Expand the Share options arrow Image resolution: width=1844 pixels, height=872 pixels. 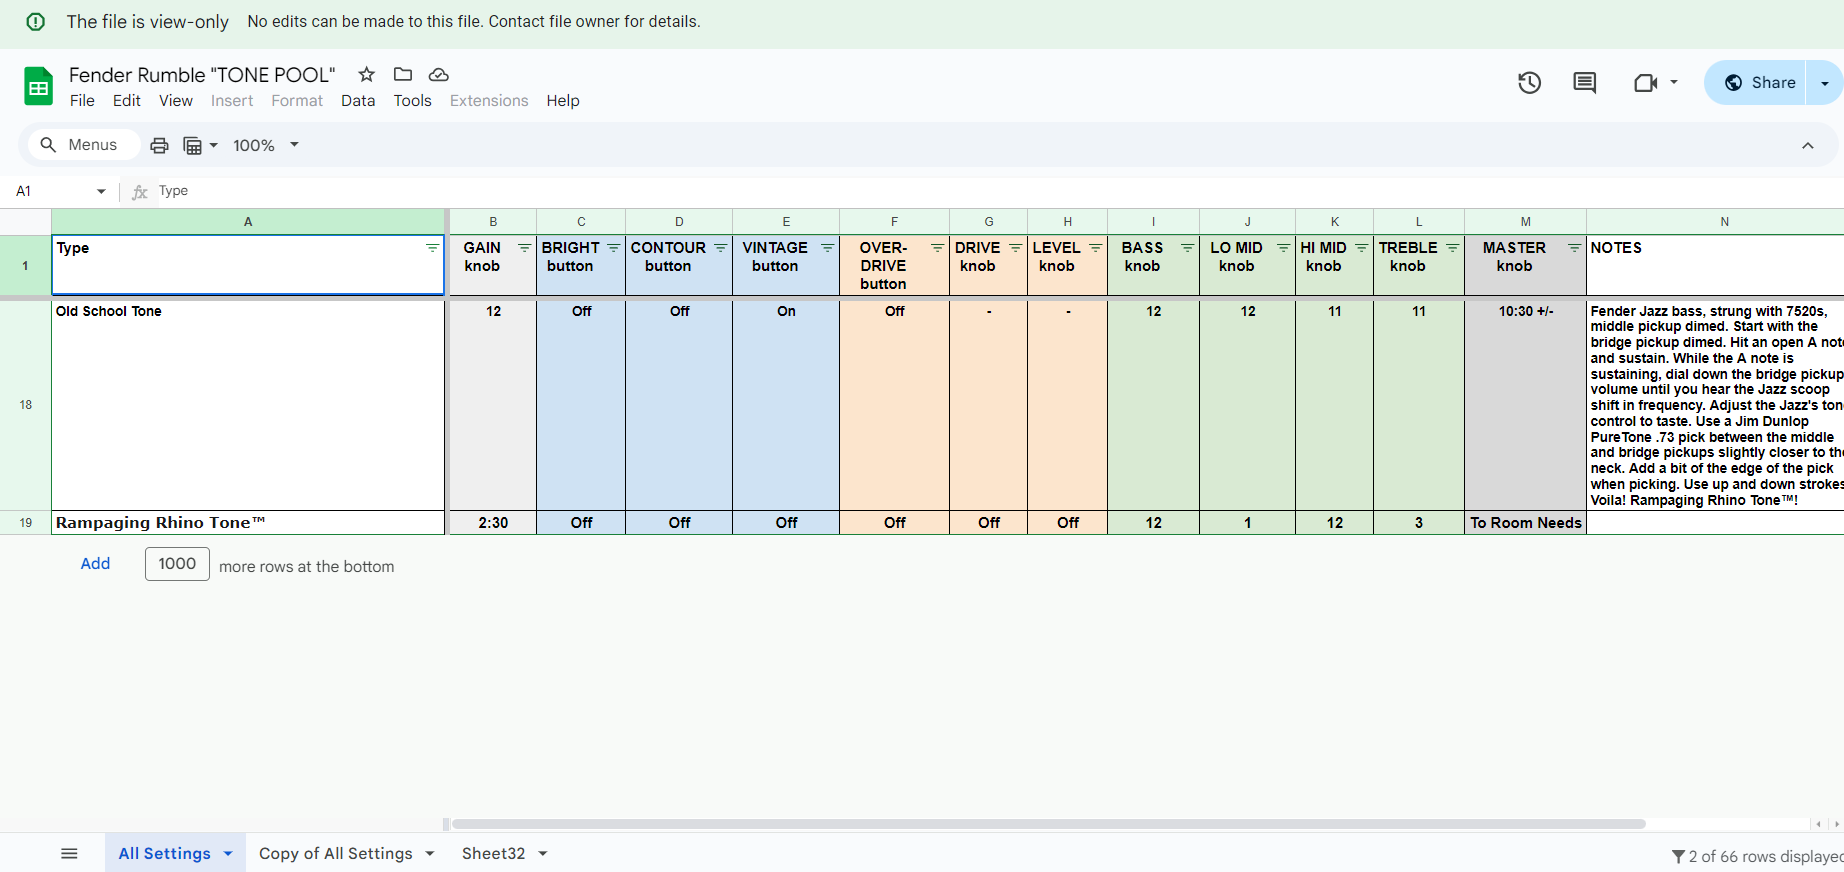[x=1824, y=83]
